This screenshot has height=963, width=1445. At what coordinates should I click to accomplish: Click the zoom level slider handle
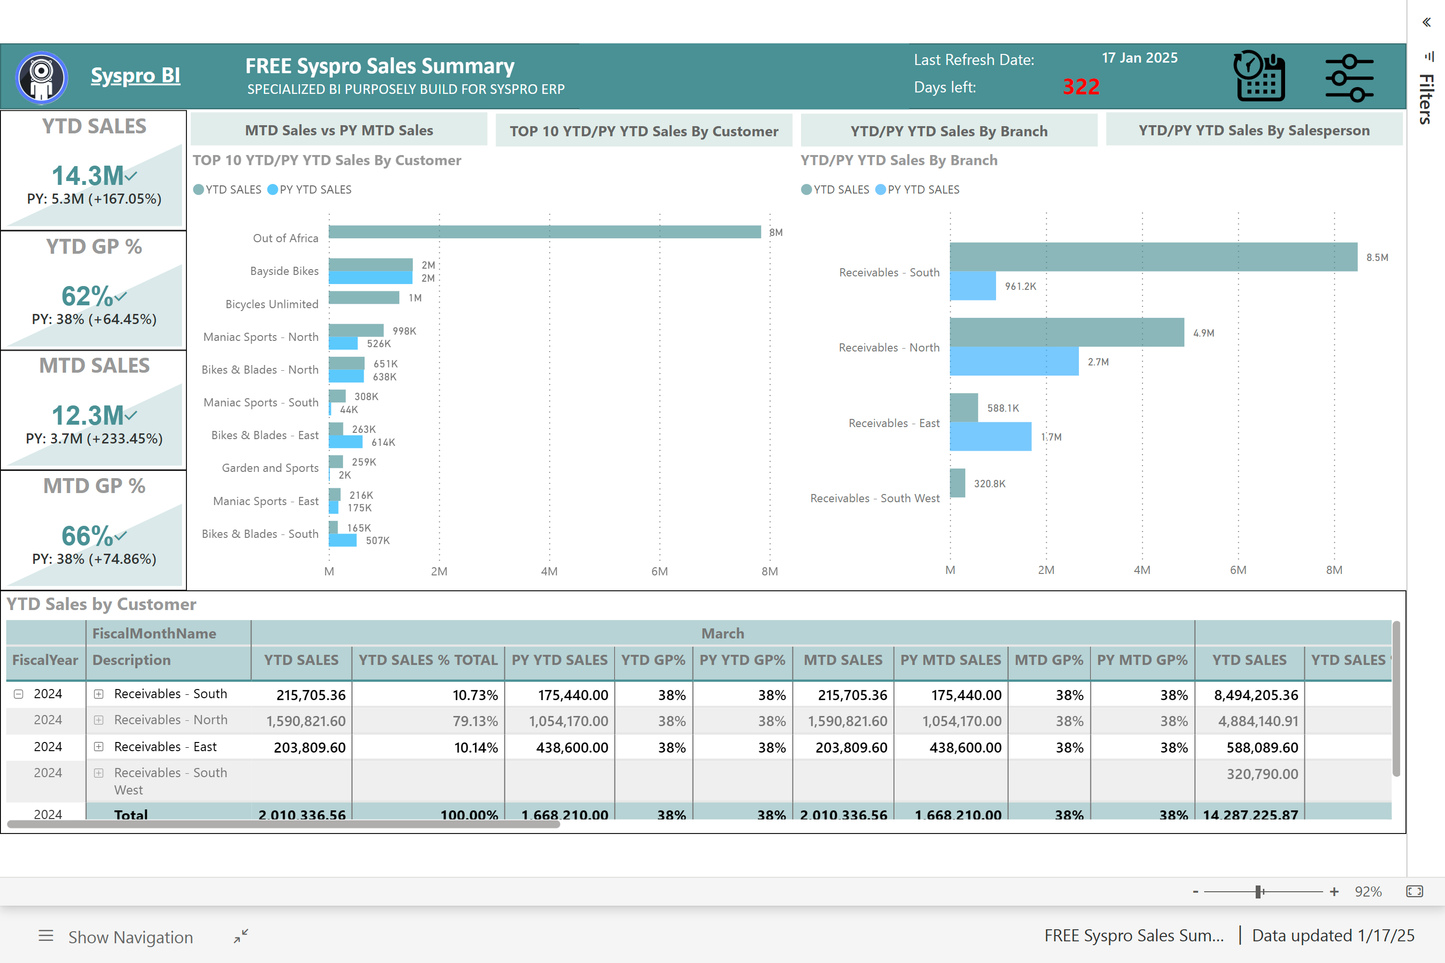point(1259,890)
